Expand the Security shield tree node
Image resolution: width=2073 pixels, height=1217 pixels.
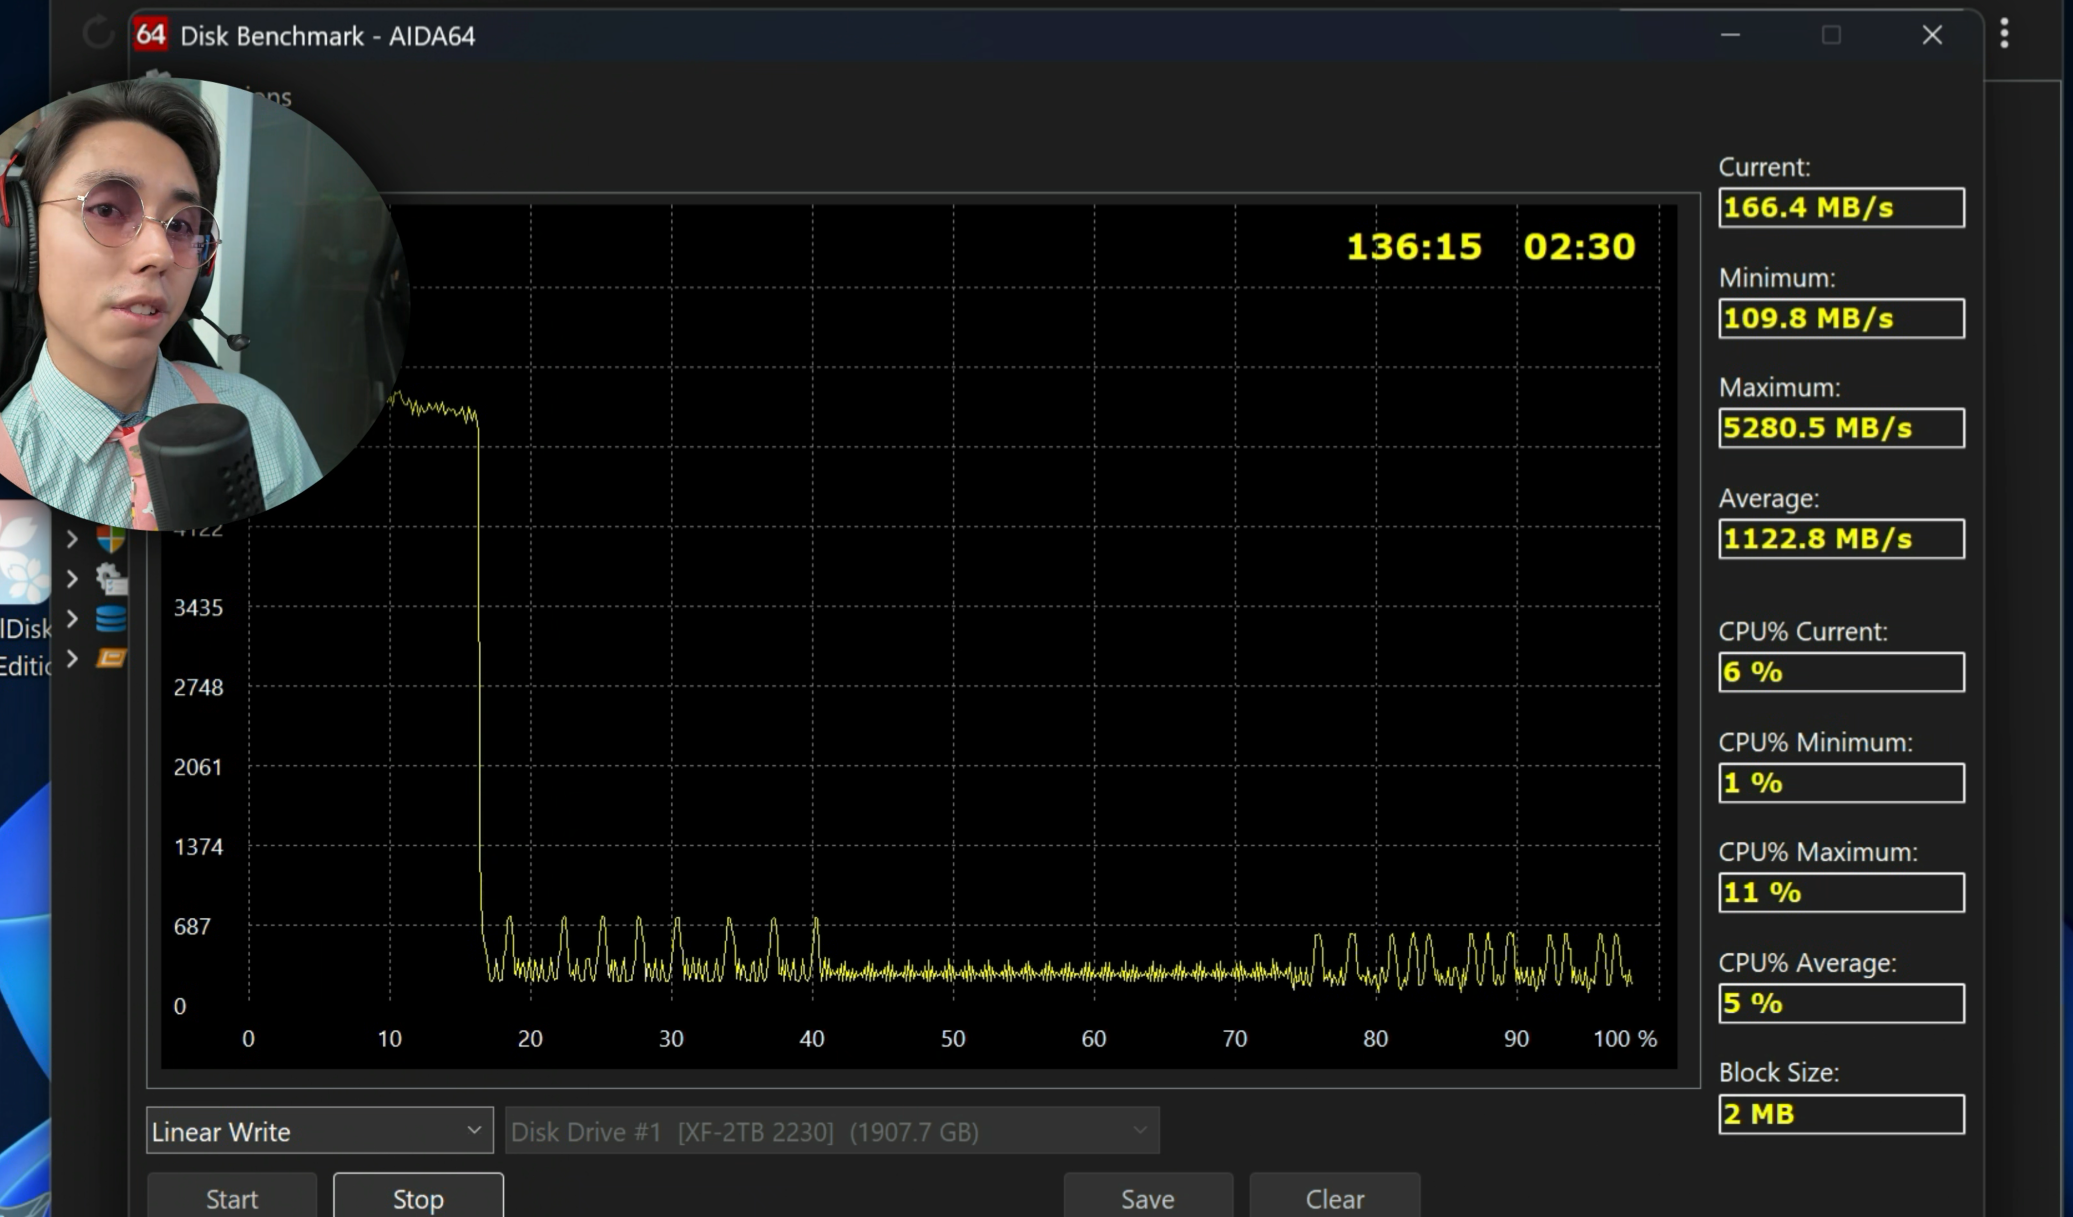[72, 539]
